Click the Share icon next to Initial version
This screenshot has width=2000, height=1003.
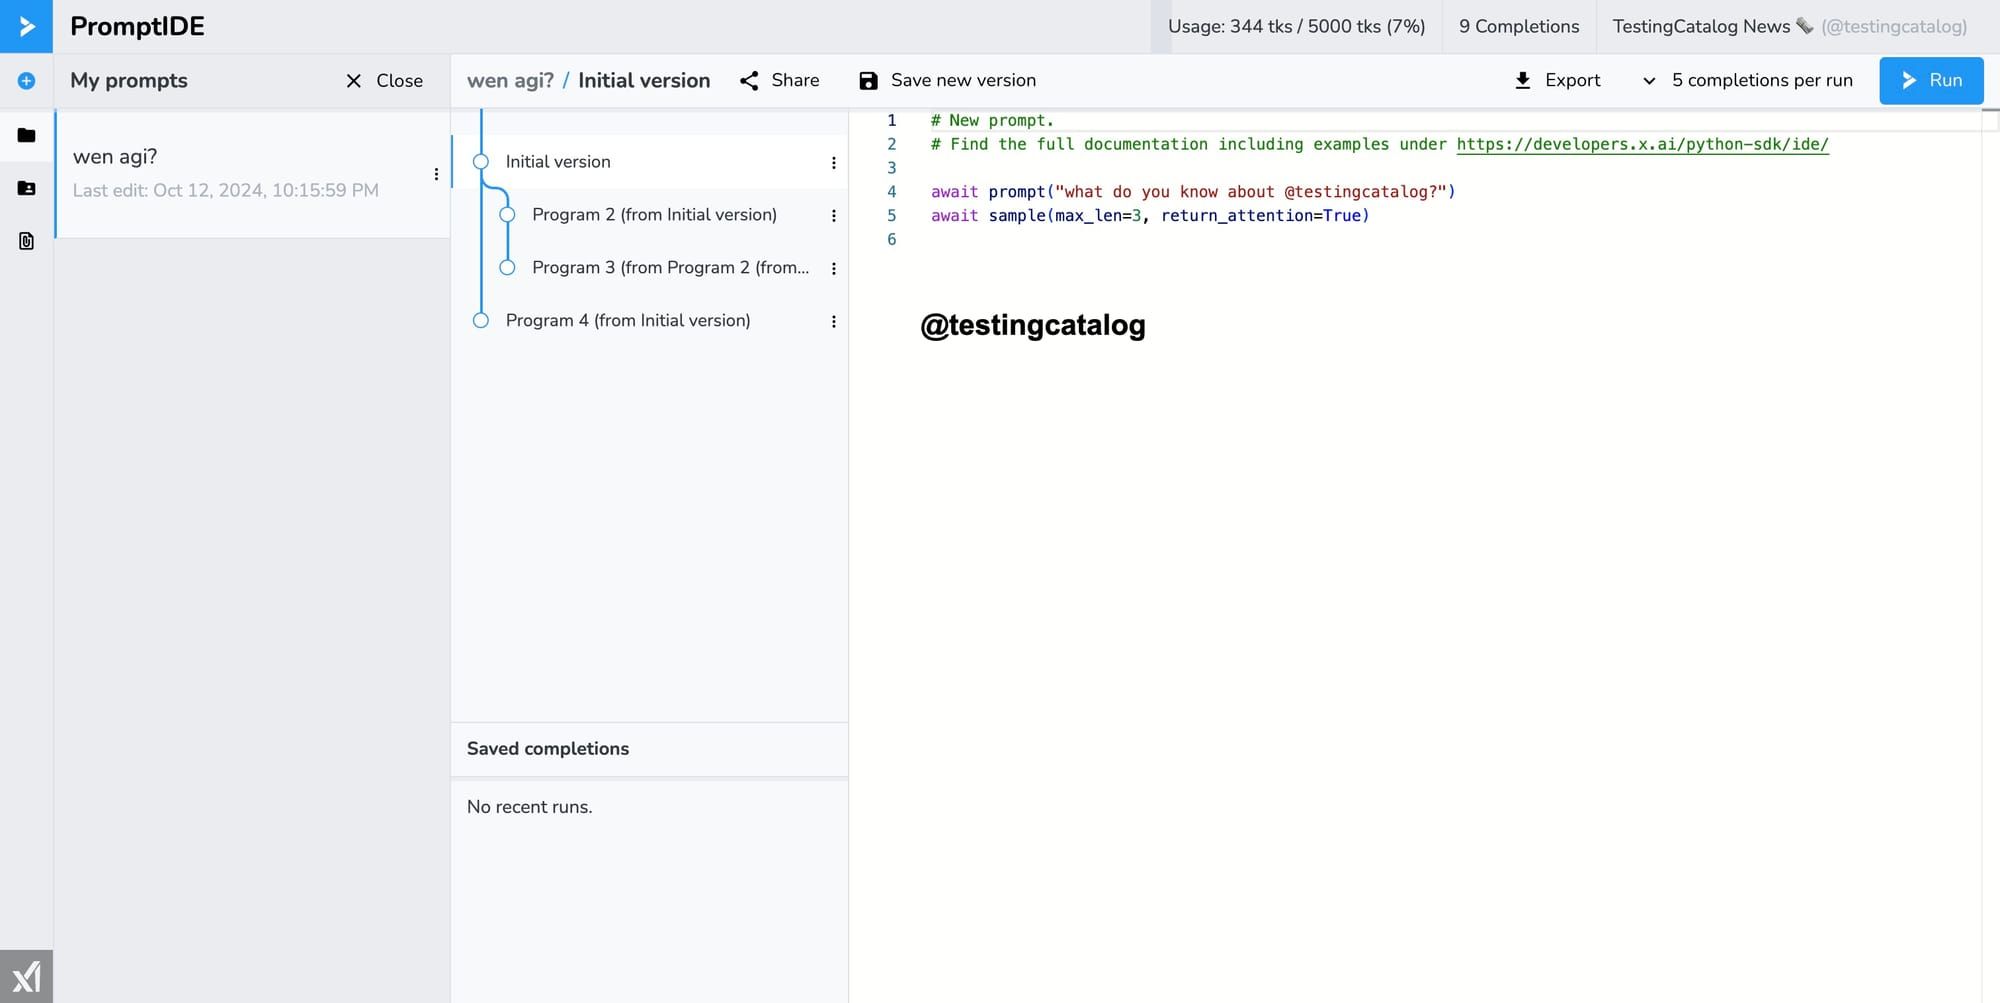750,80
